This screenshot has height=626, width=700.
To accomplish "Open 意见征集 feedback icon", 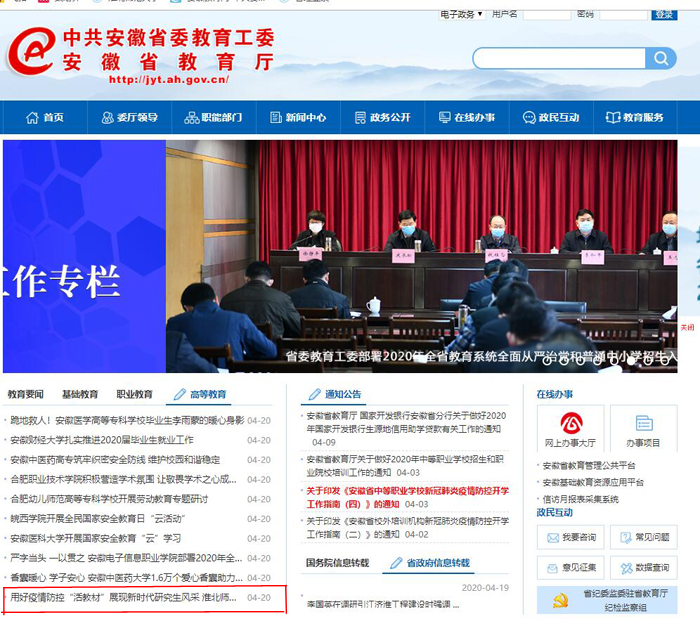I will [570, 567].
